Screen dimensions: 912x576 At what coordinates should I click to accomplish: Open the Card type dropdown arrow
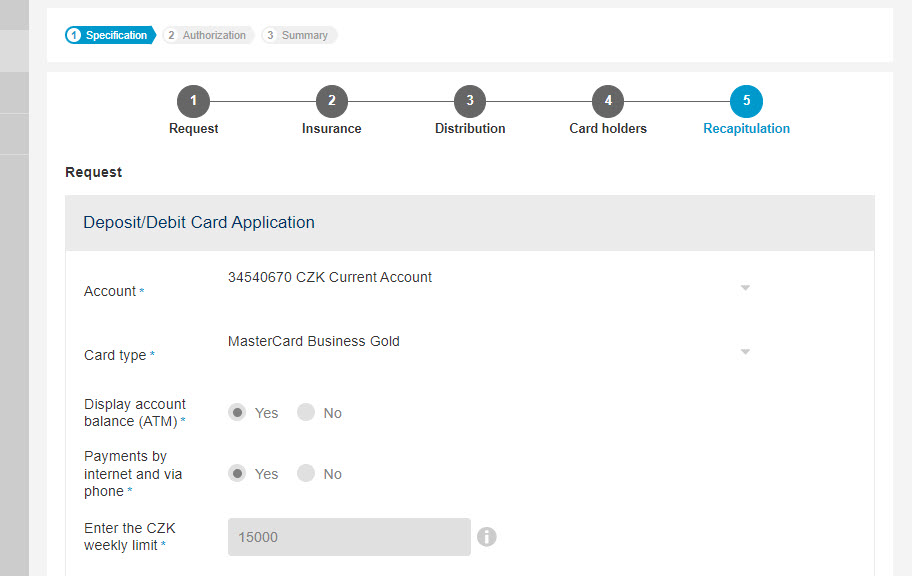tap(745, 352)
